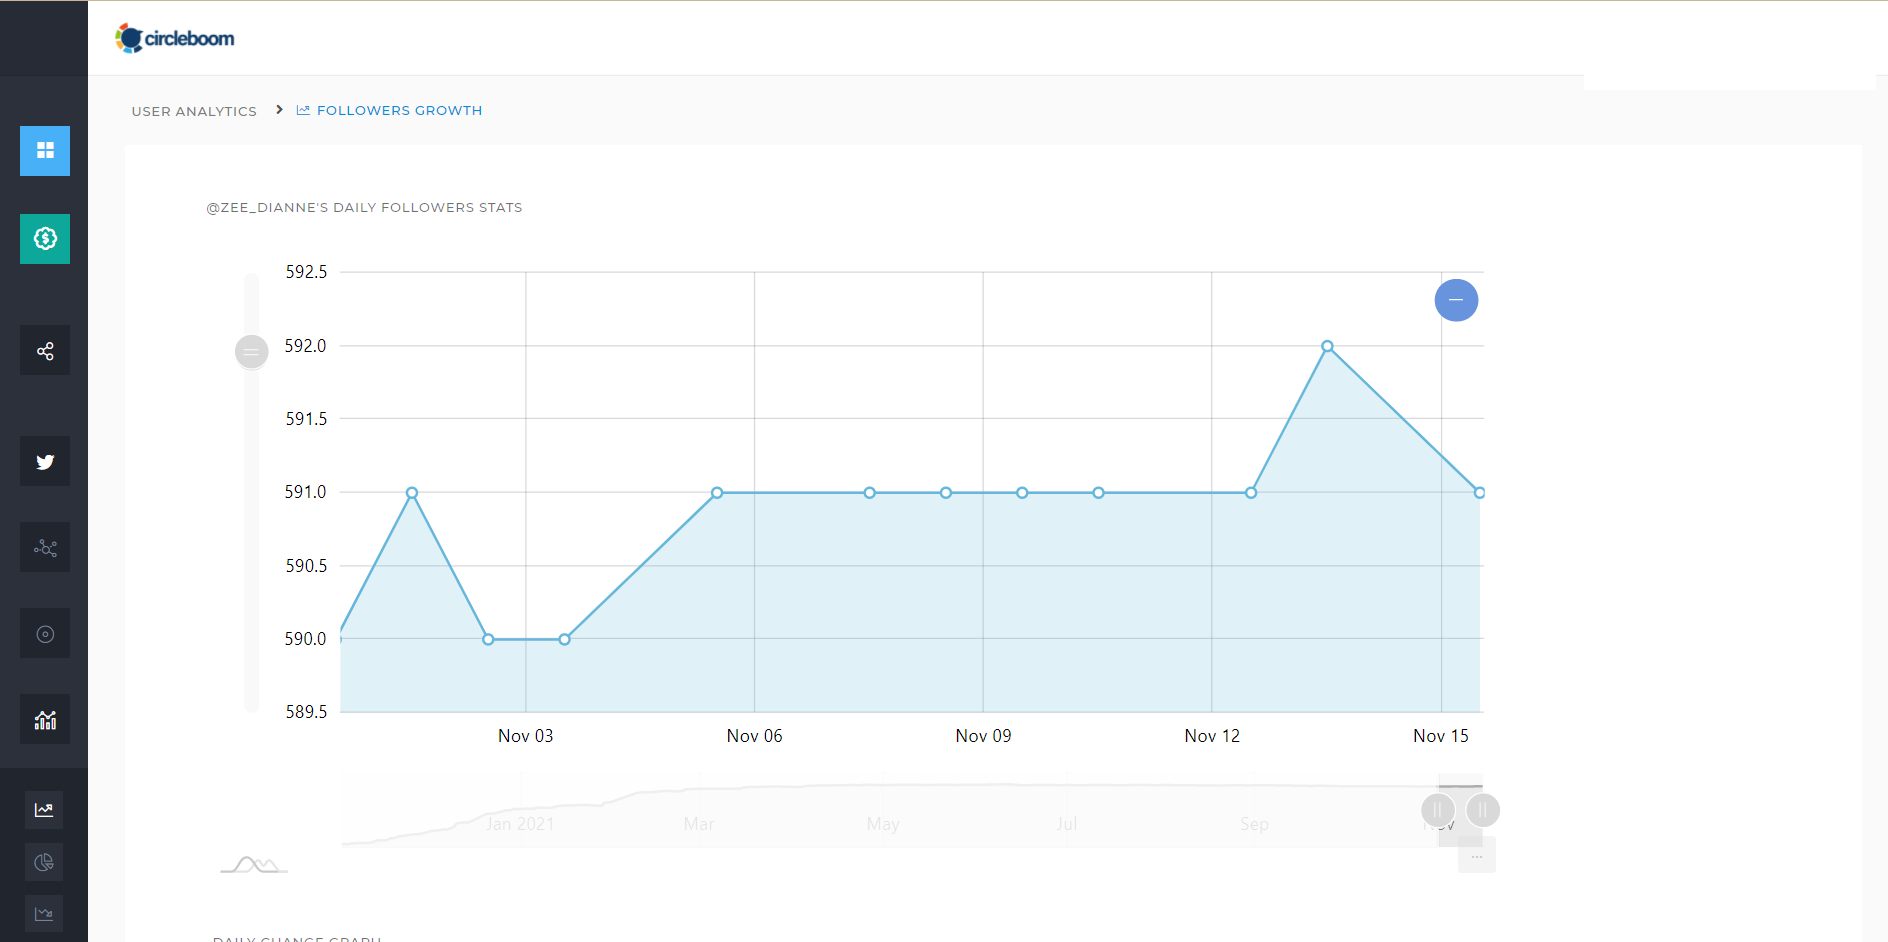
Task: Click the bottom trend chart icon
Action: click(43, 913)
